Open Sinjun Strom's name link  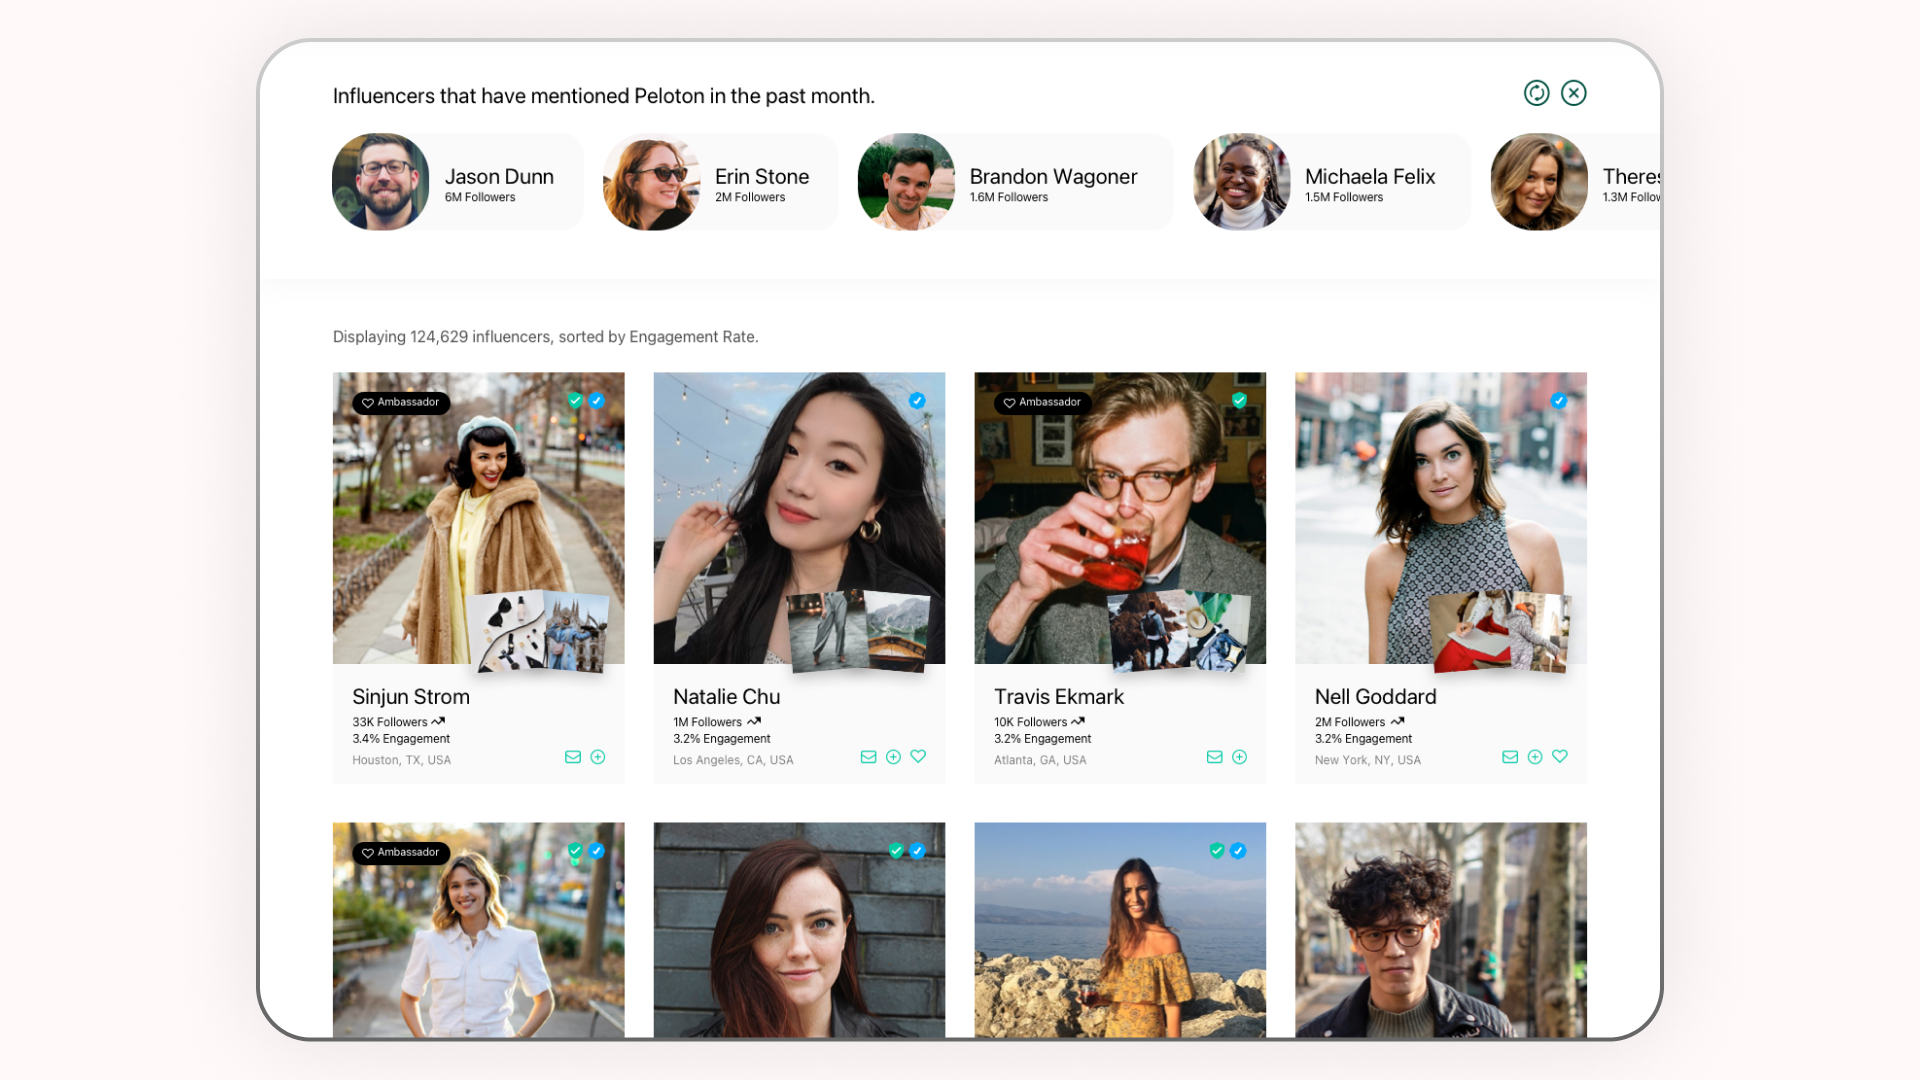(x=411, y=697)
